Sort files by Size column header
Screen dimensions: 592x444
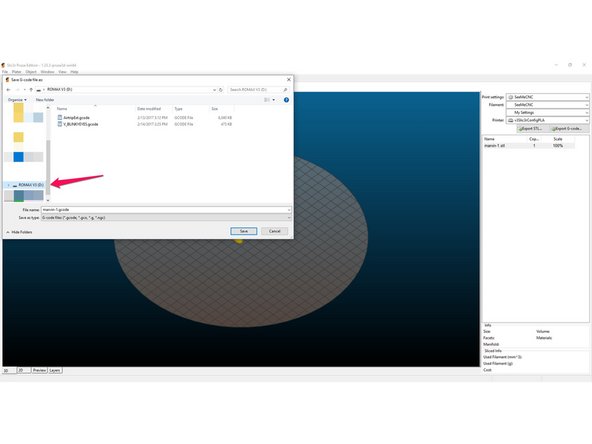coord(214,109)
